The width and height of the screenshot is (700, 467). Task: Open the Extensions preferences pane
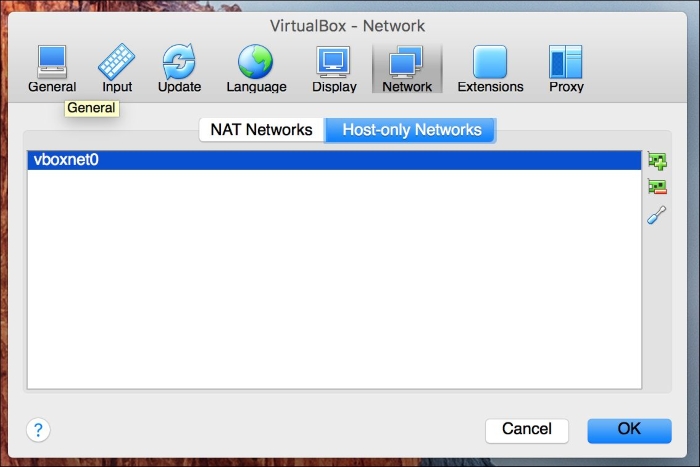pos(490,69)
